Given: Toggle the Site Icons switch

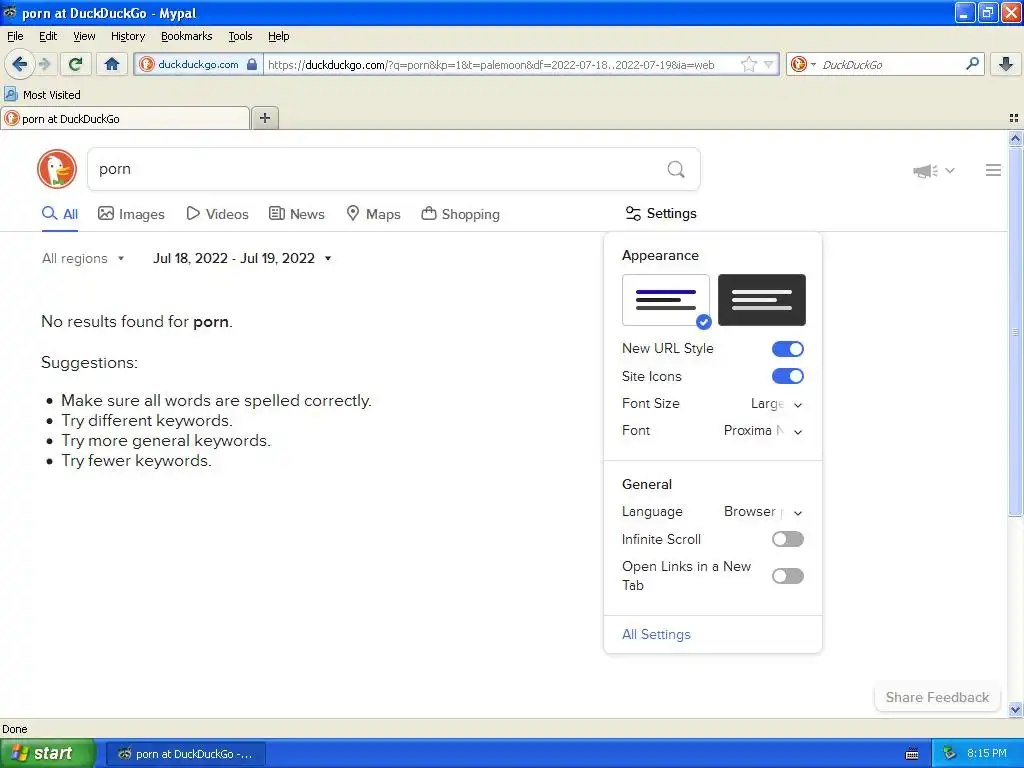Looking at the screenshot, I should click(788, 376).
